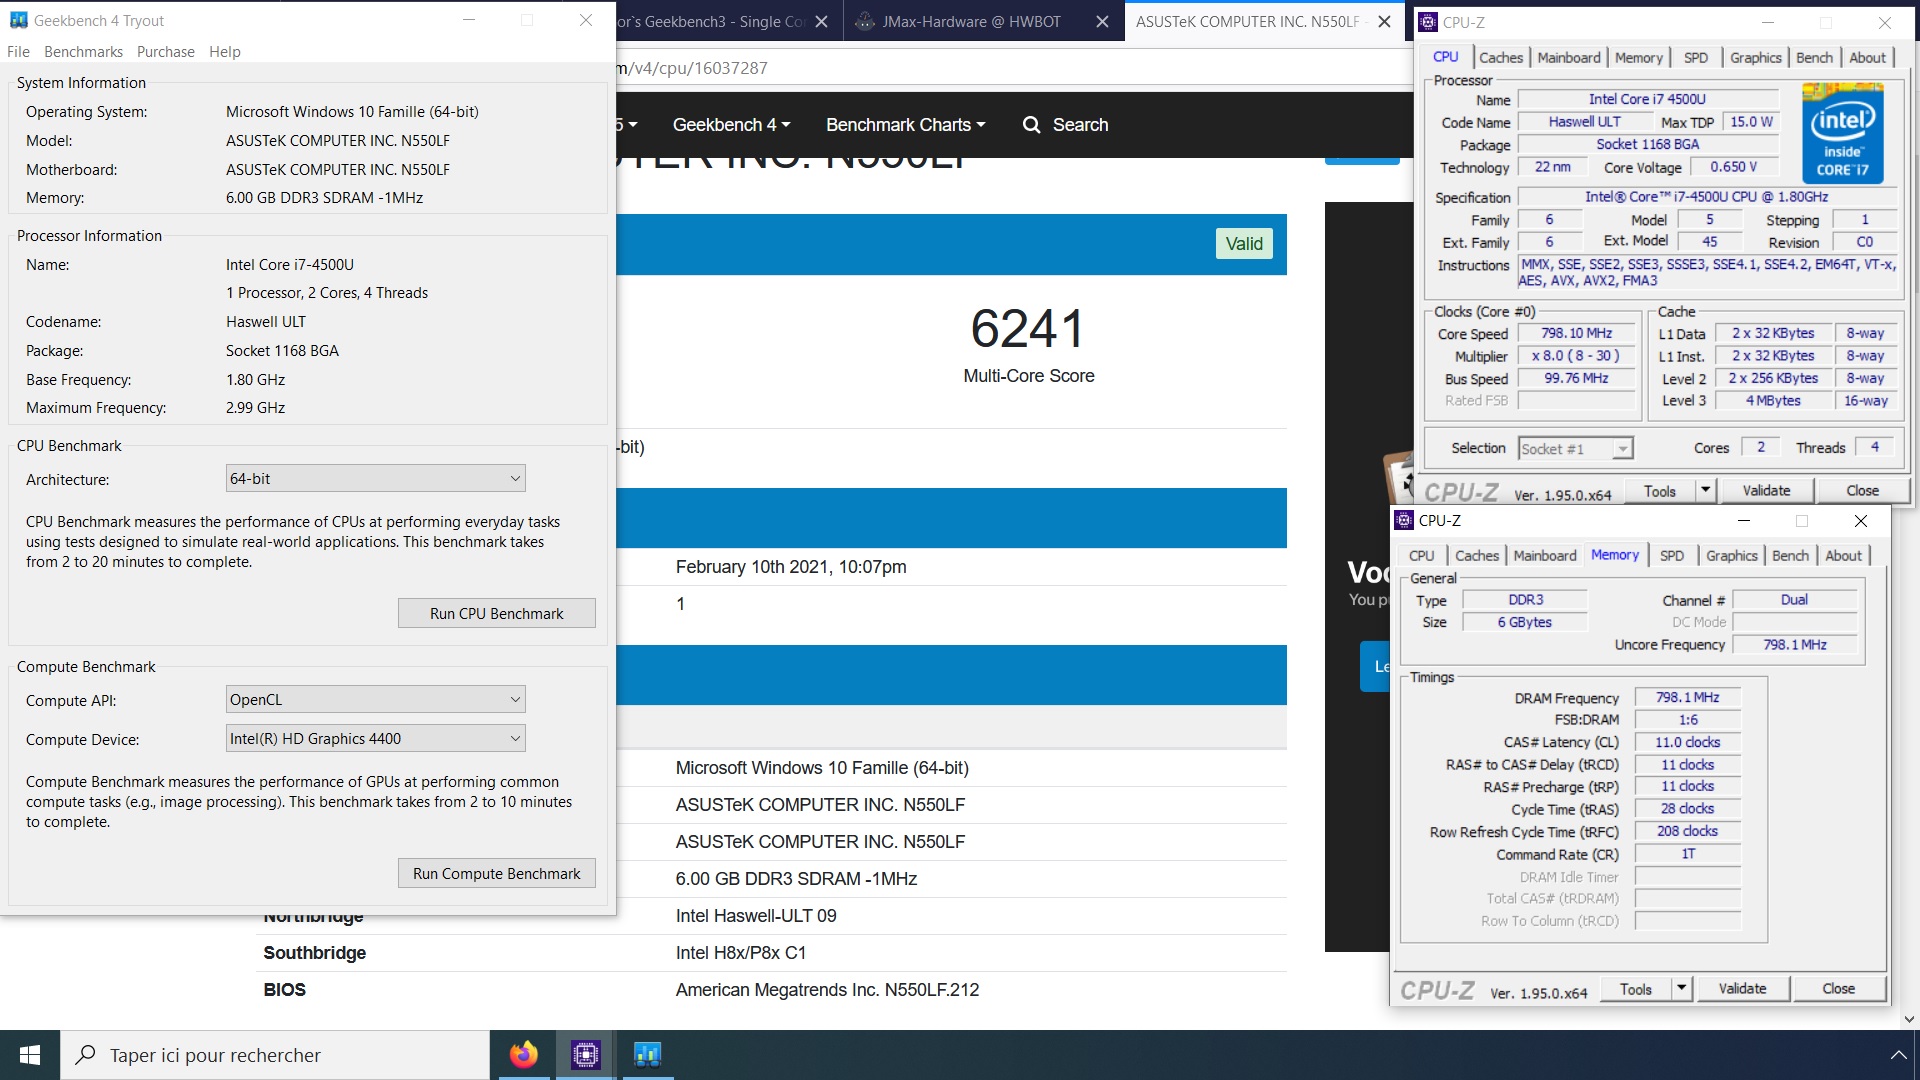This screenshot has height=1080, width=1920.
Task: Click the Core Speed value field in CPU-Z
Action: click(1576, 334)
